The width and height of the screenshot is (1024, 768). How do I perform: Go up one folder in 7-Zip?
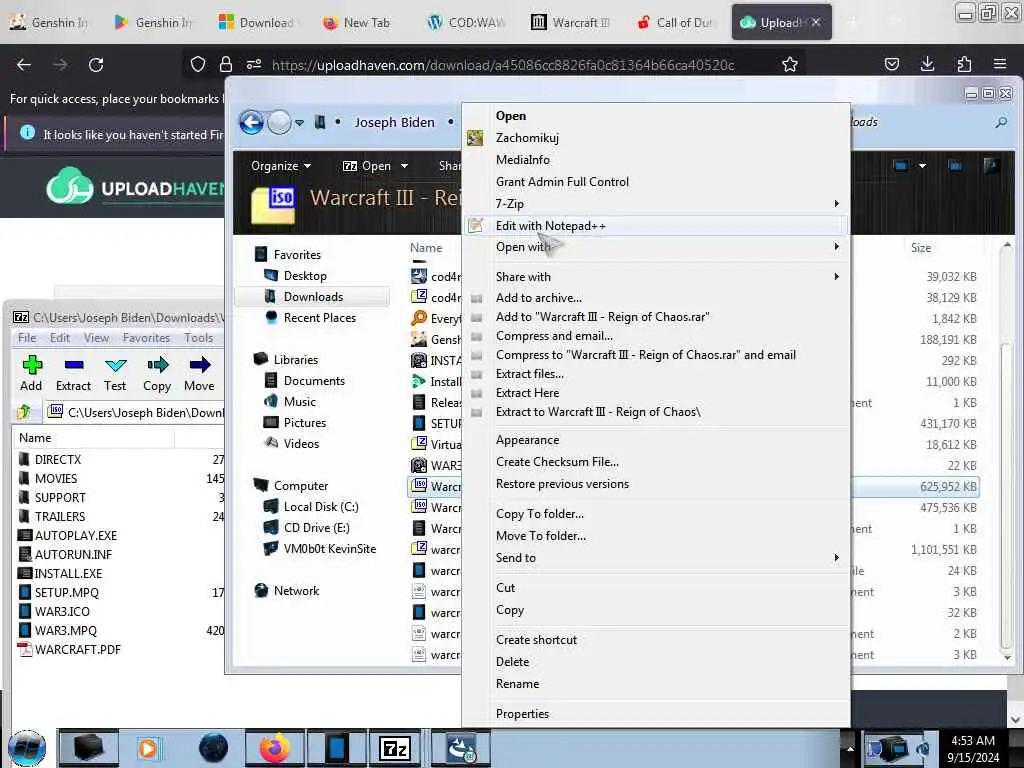coord(25,411)
